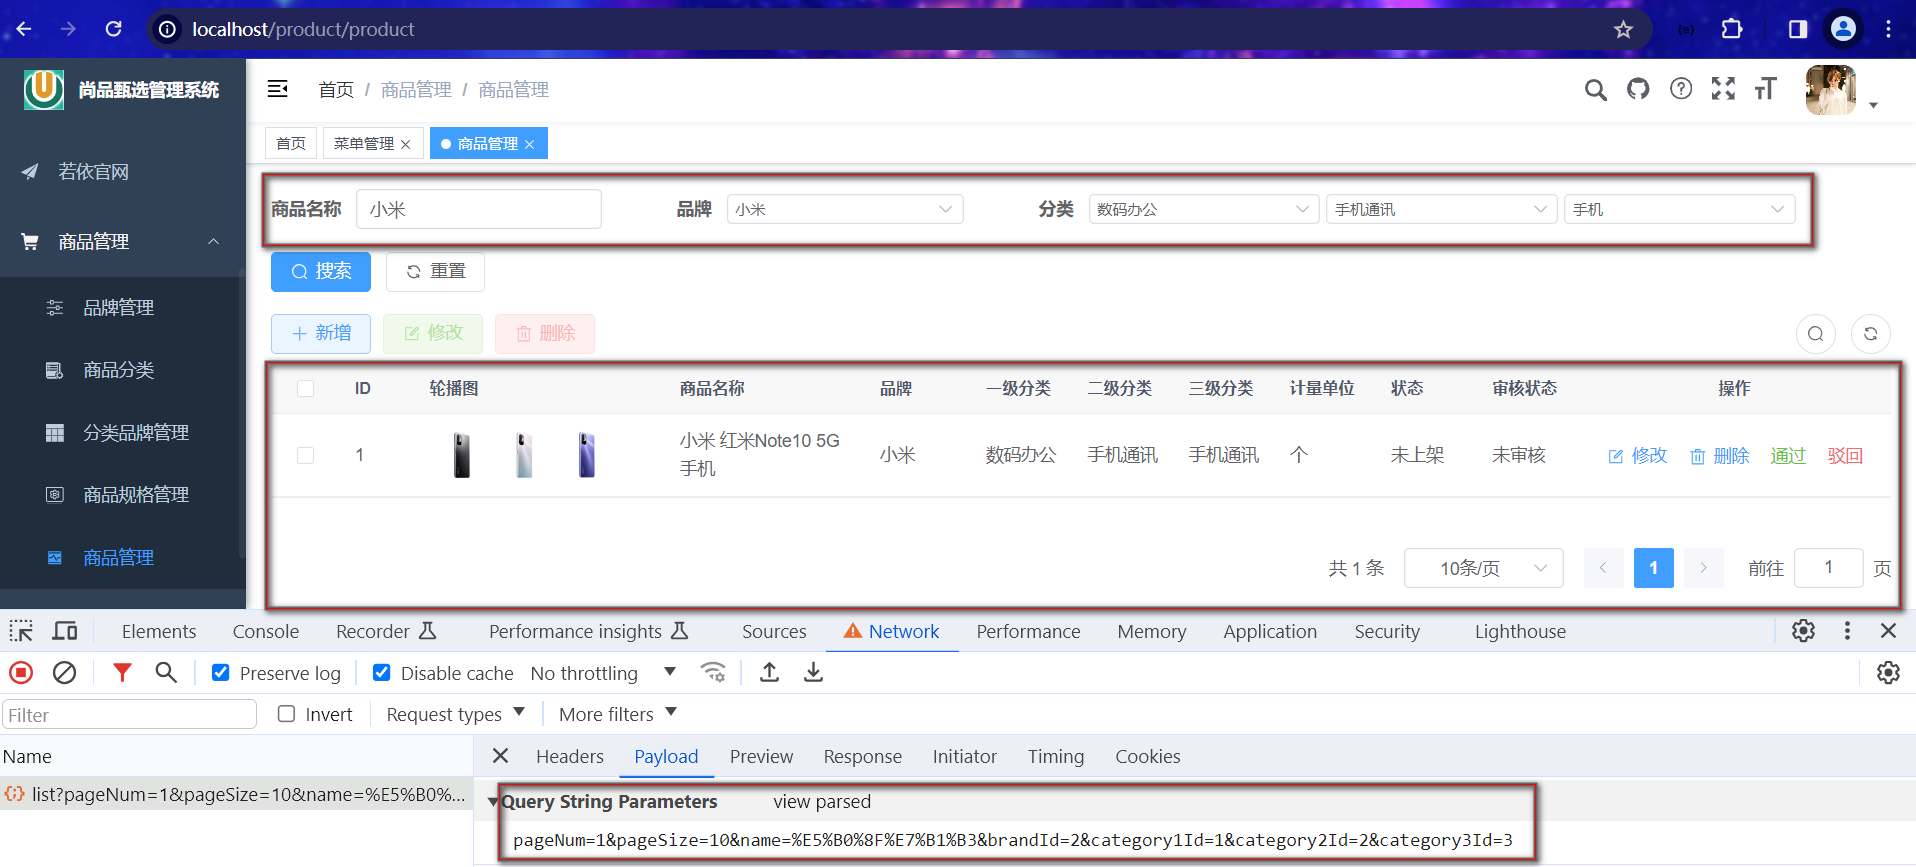Export HAR with the download icon
This screenshot has width=1916, height=867.
click(813, 673)
